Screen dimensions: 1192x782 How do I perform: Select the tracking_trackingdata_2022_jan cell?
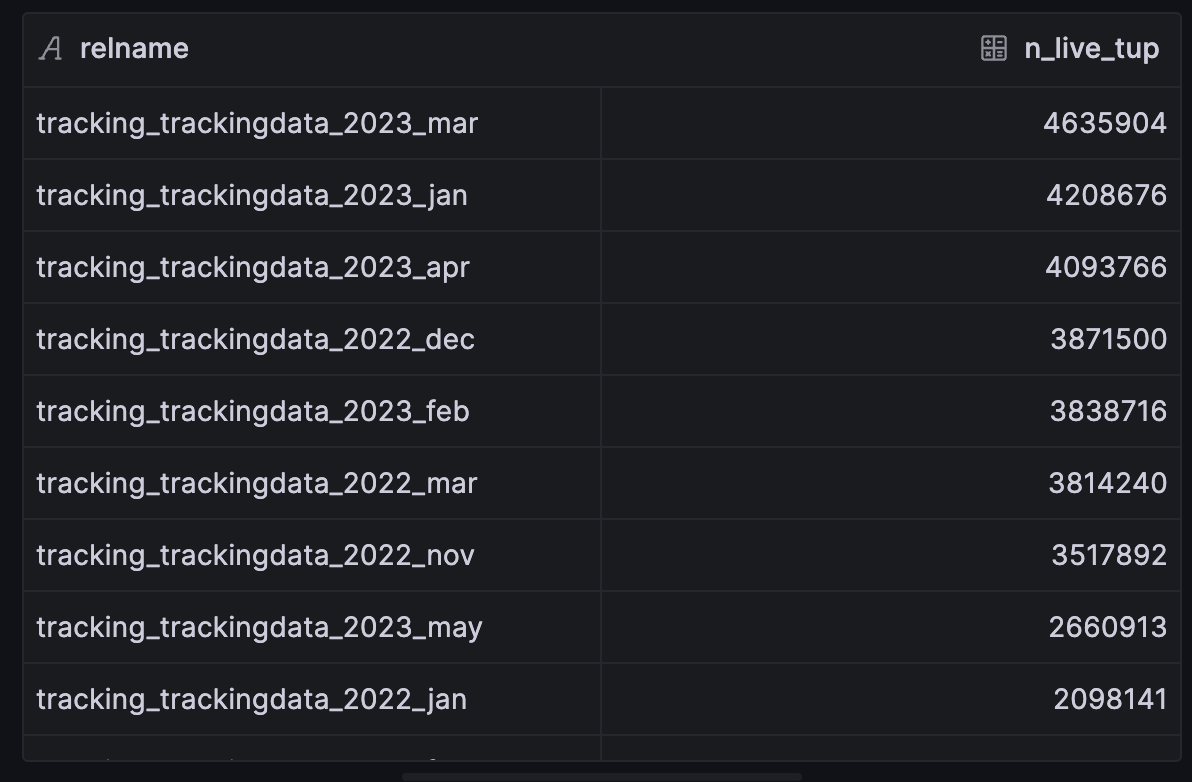tap(312, 699)
